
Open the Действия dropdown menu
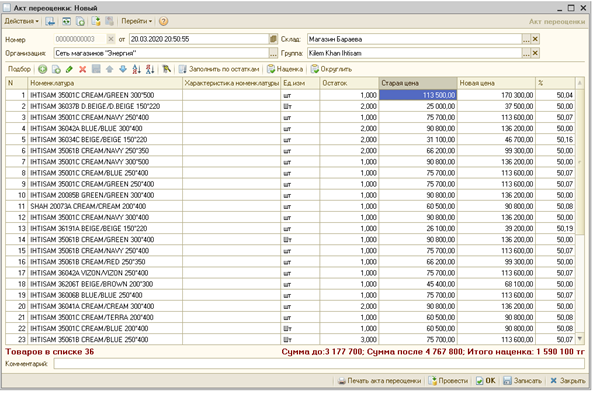tap(22, 21)
